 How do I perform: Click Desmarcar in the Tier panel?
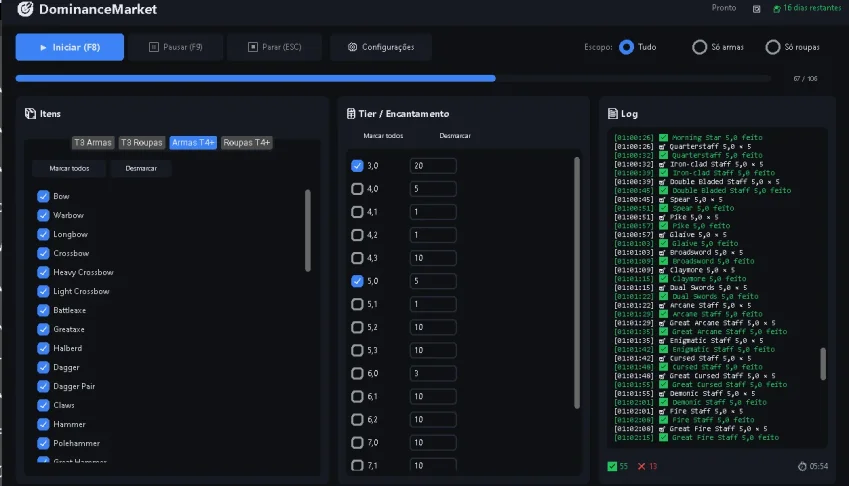(455, 136)
